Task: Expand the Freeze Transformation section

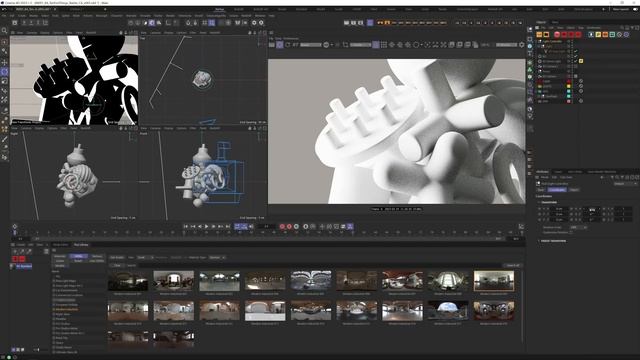Action: (x=540, y=241)
